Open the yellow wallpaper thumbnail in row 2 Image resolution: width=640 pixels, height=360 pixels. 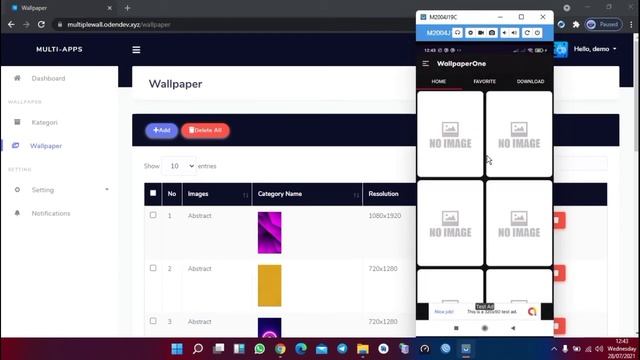point(269,286)
